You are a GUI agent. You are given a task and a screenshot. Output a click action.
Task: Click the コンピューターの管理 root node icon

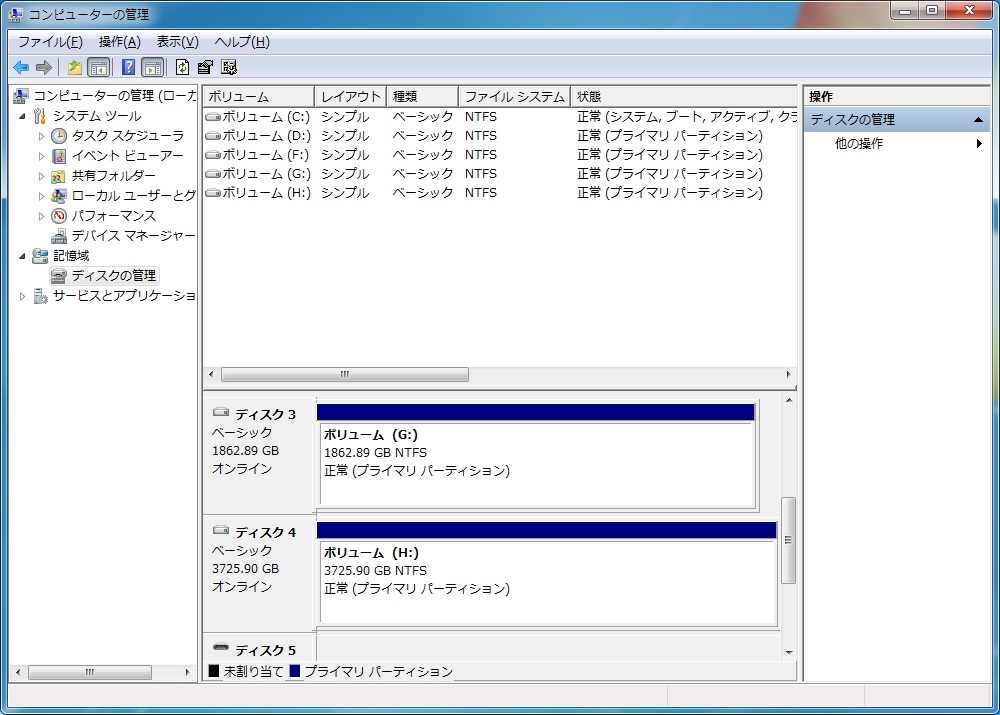pos(20,96)
